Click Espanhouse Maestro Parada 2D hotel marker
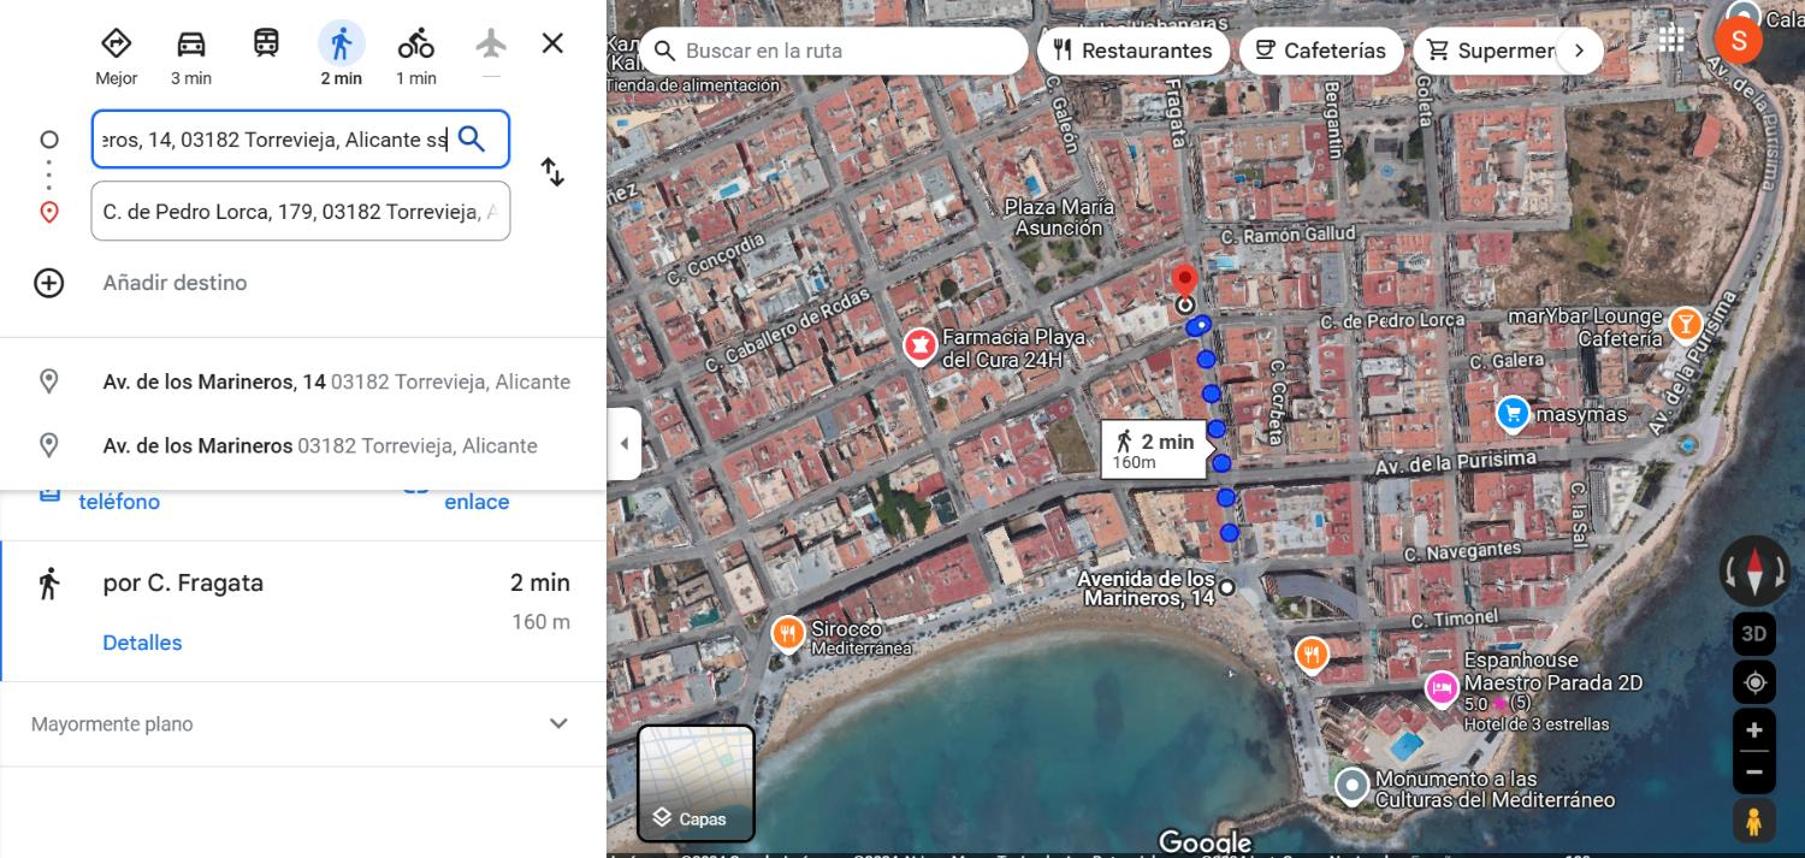Screen dimensions: 1805x858 tap(1442, 688)
